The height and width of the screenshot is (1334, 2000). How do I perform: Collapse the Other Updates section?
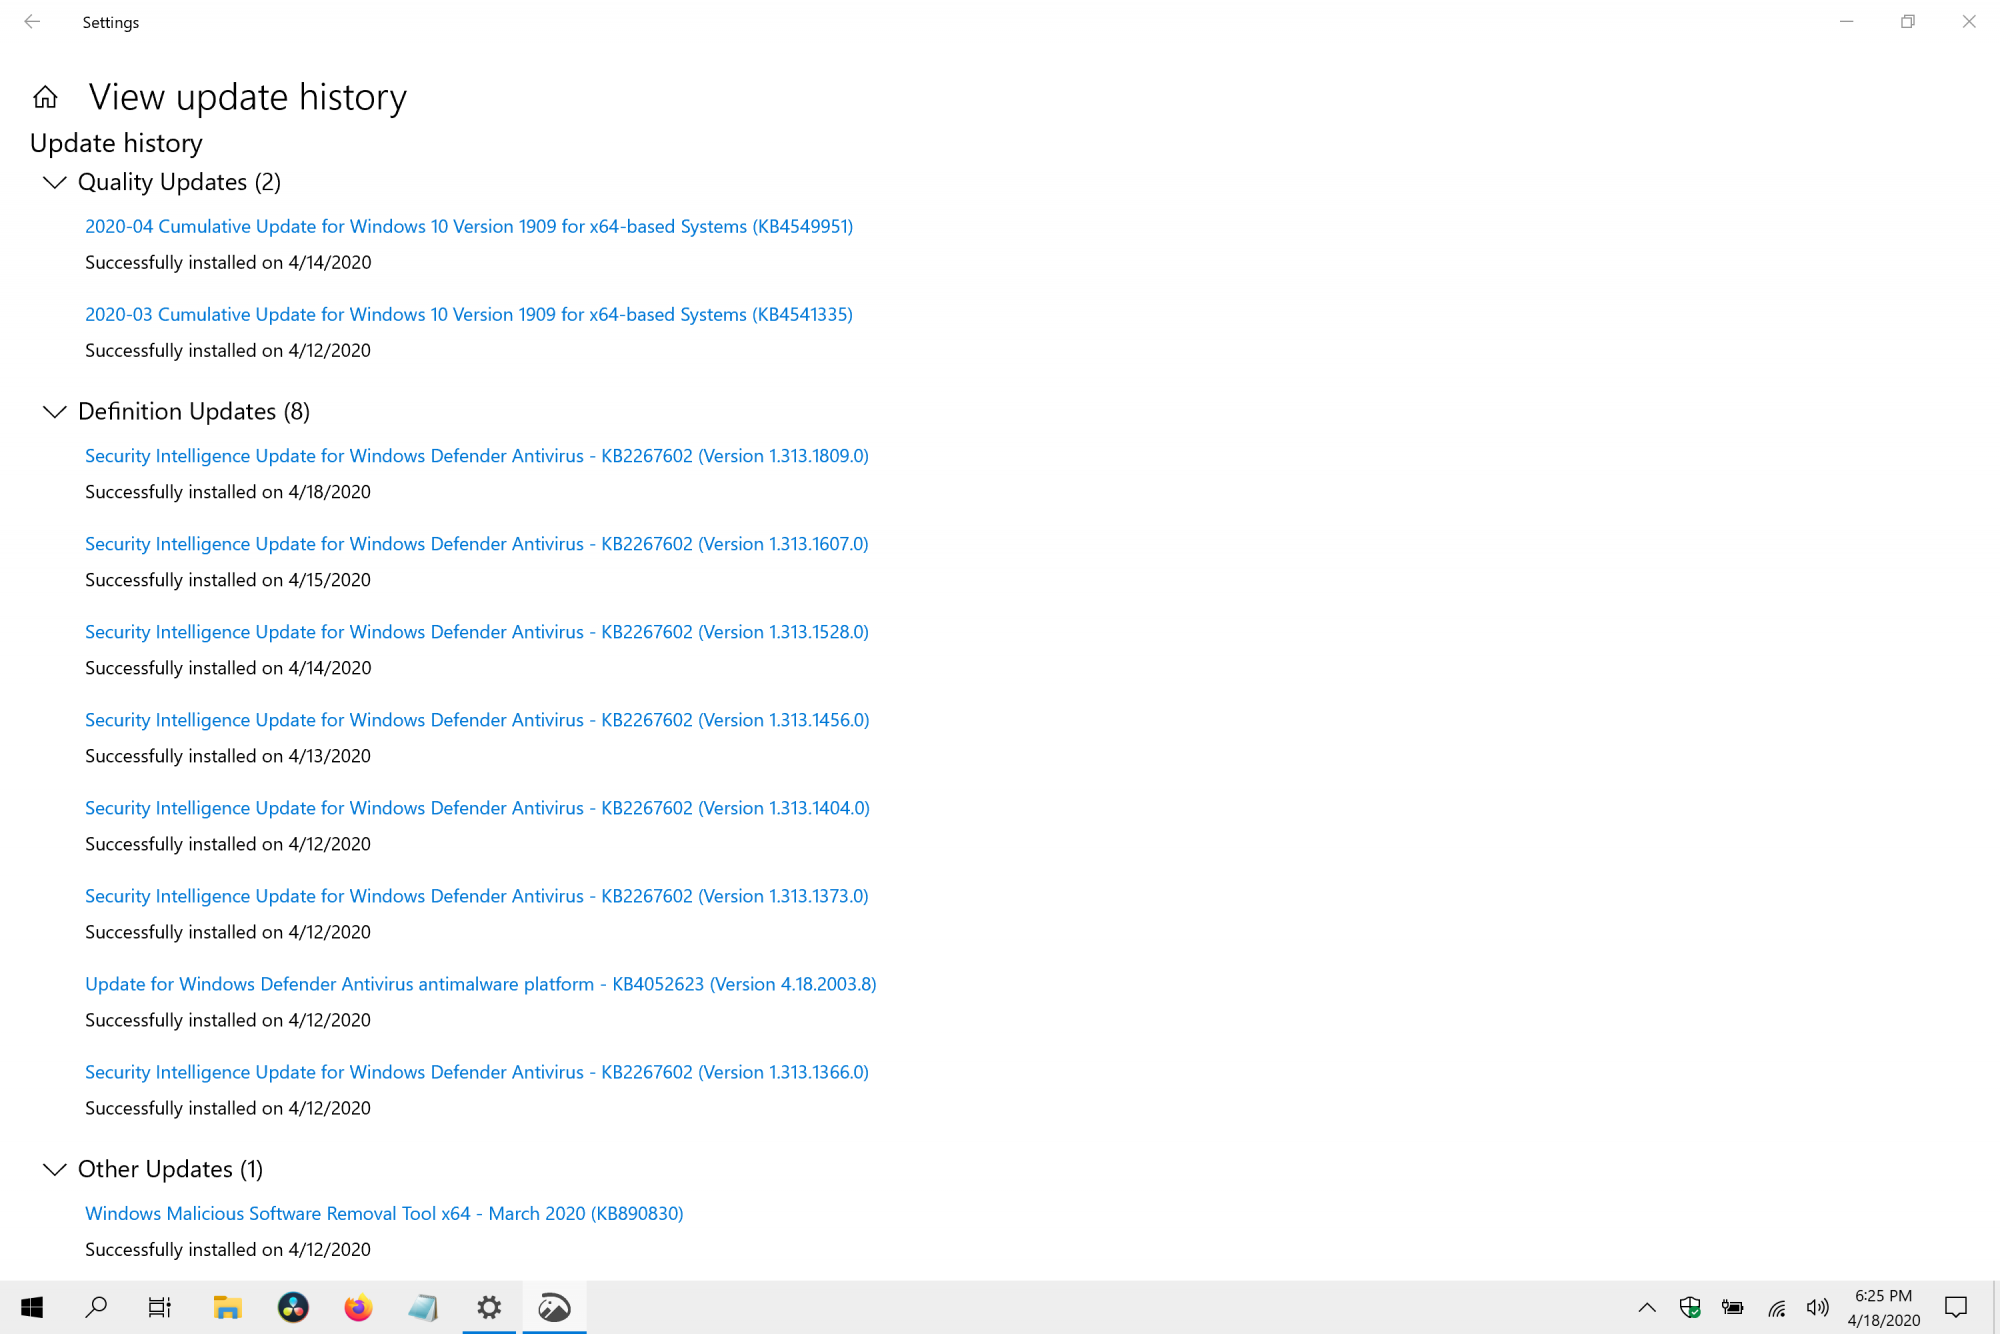55,1169
